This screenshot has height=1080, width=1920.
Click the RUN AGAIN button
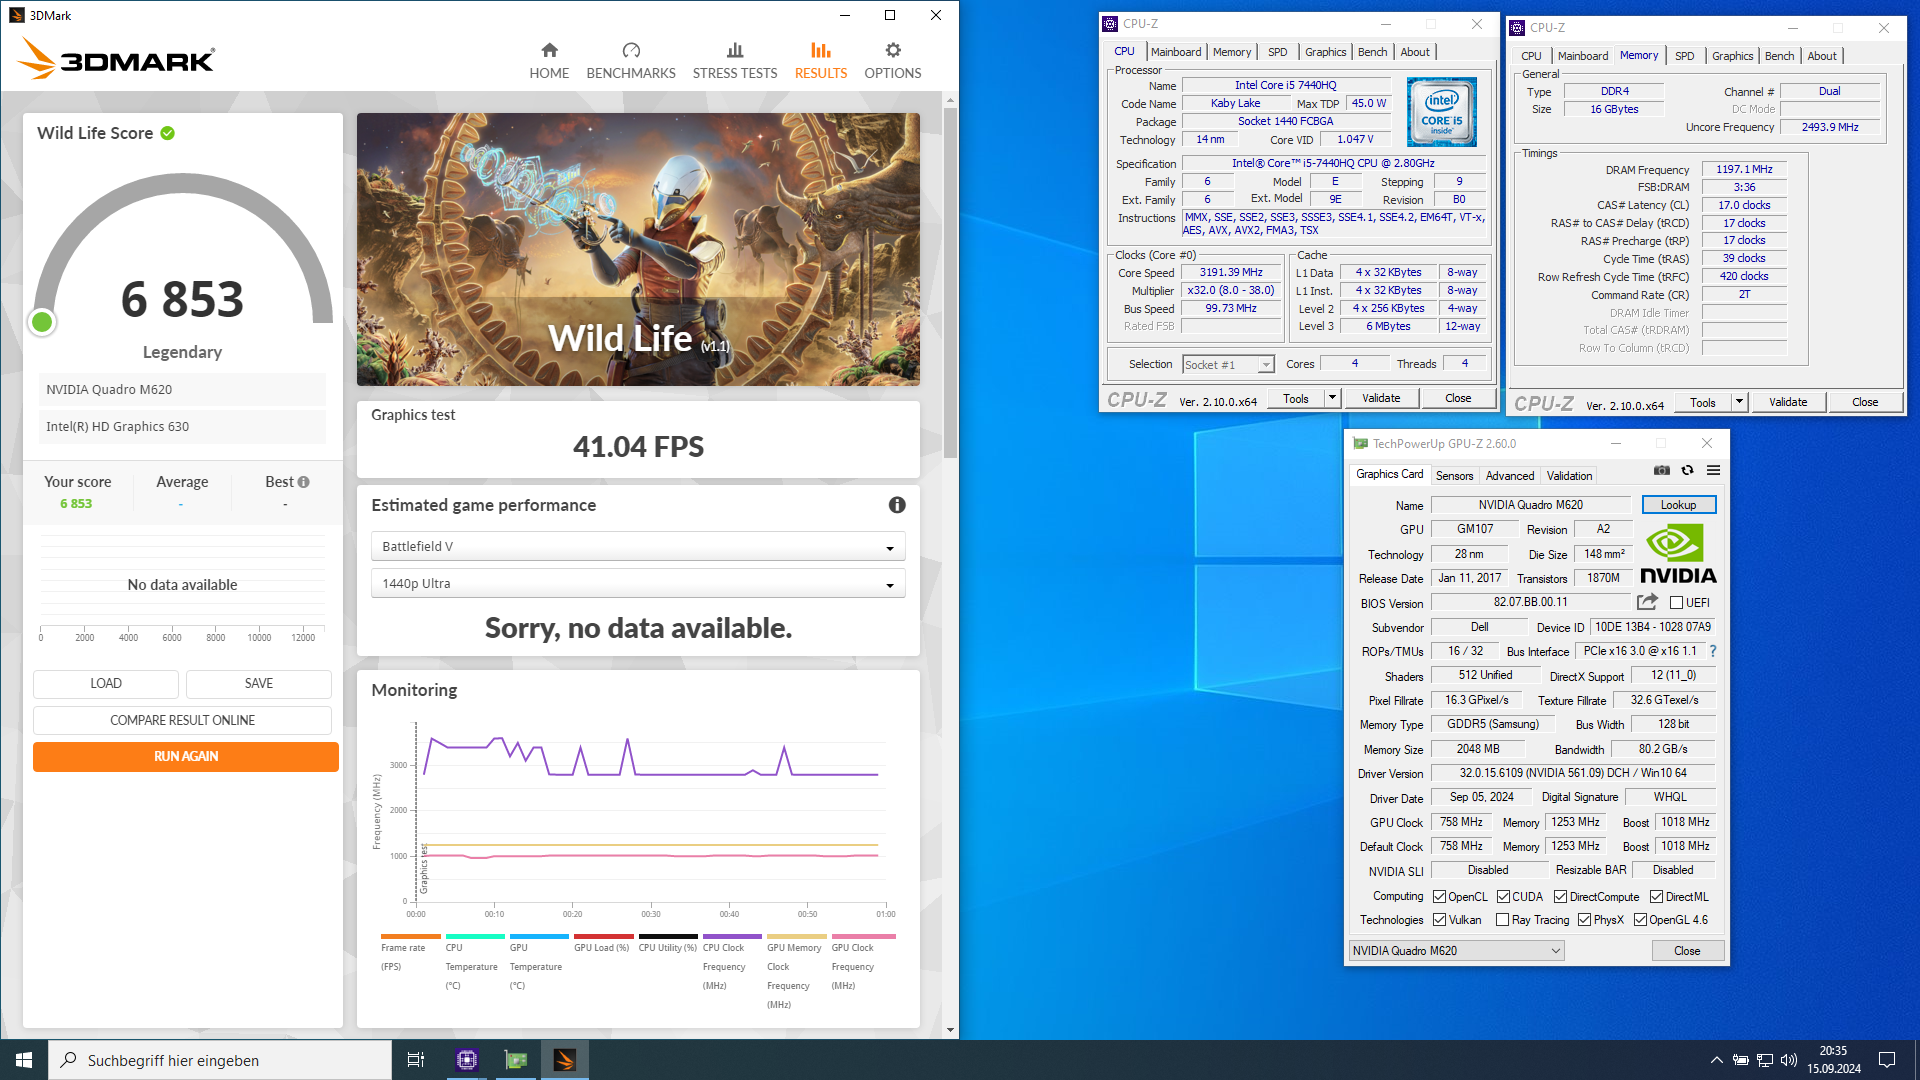pyautogui.click(x=186, y=756)
